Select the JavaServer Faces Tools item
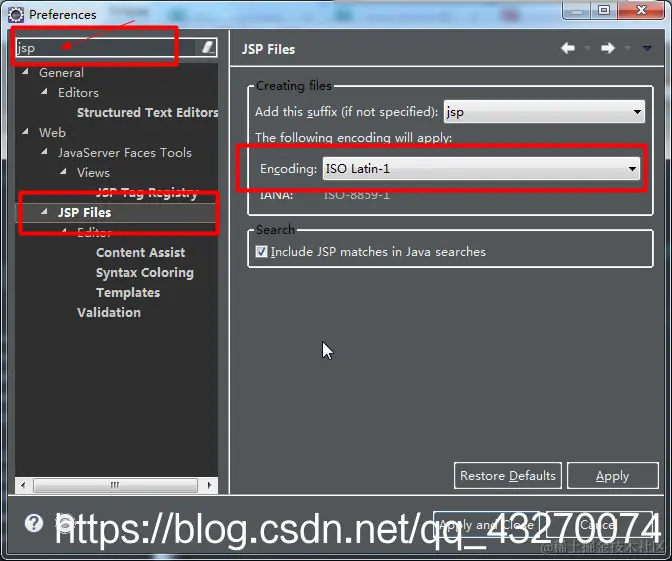The width and height of the screenshot is (672, 561). coord(125,153)
